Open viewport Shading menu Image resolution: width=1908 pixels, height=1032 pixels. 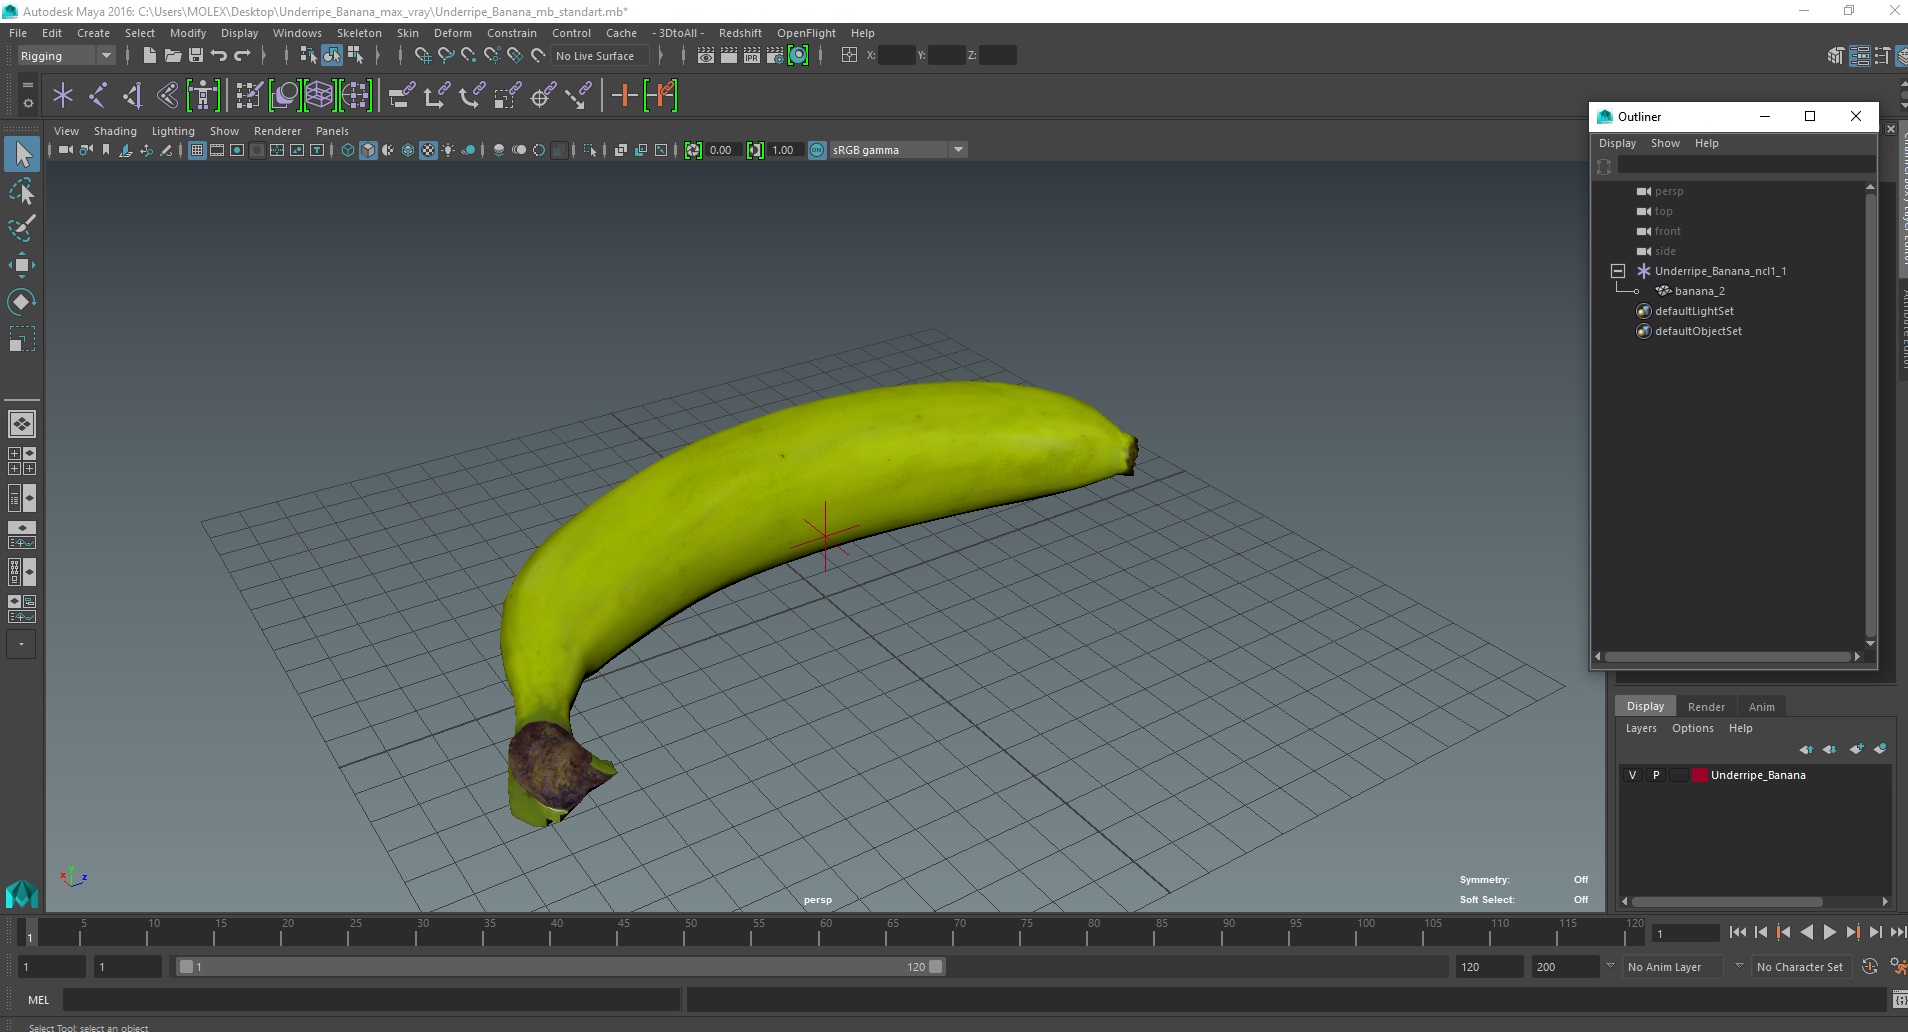[115, 131]
